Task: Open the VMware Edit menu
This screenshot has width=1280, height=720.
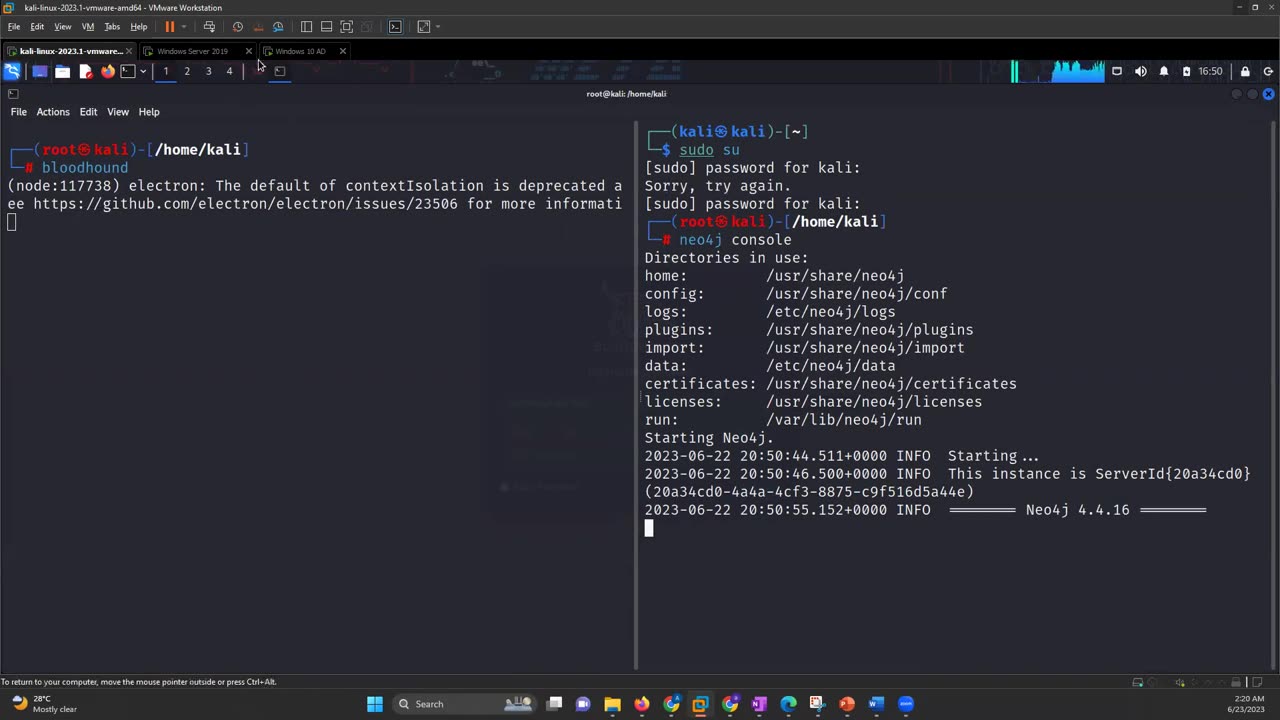Action: click(x=37, y=27)
